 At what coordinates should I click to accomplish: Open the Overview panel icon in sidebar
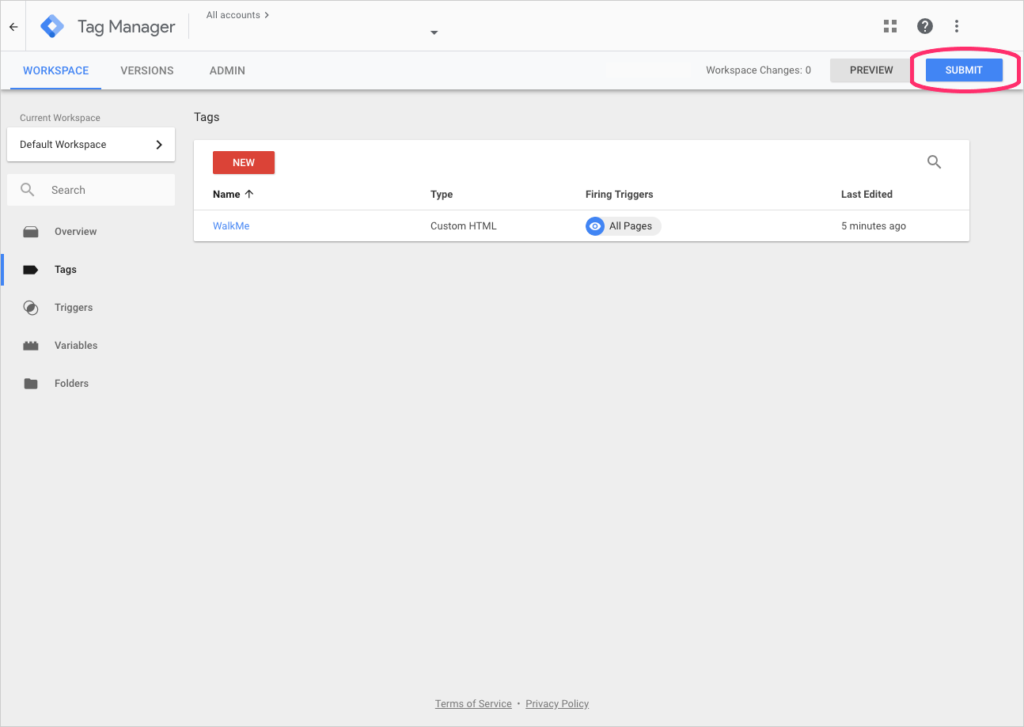tap(31, 231)
